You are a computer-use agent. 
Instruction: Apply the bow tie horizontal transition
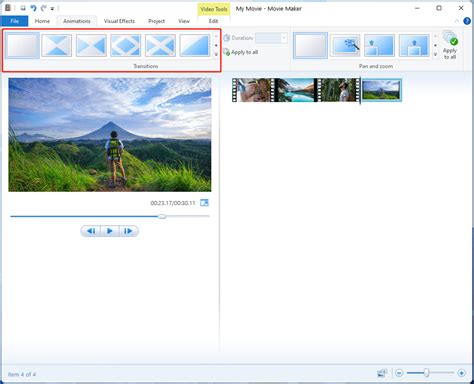(91, 45)
